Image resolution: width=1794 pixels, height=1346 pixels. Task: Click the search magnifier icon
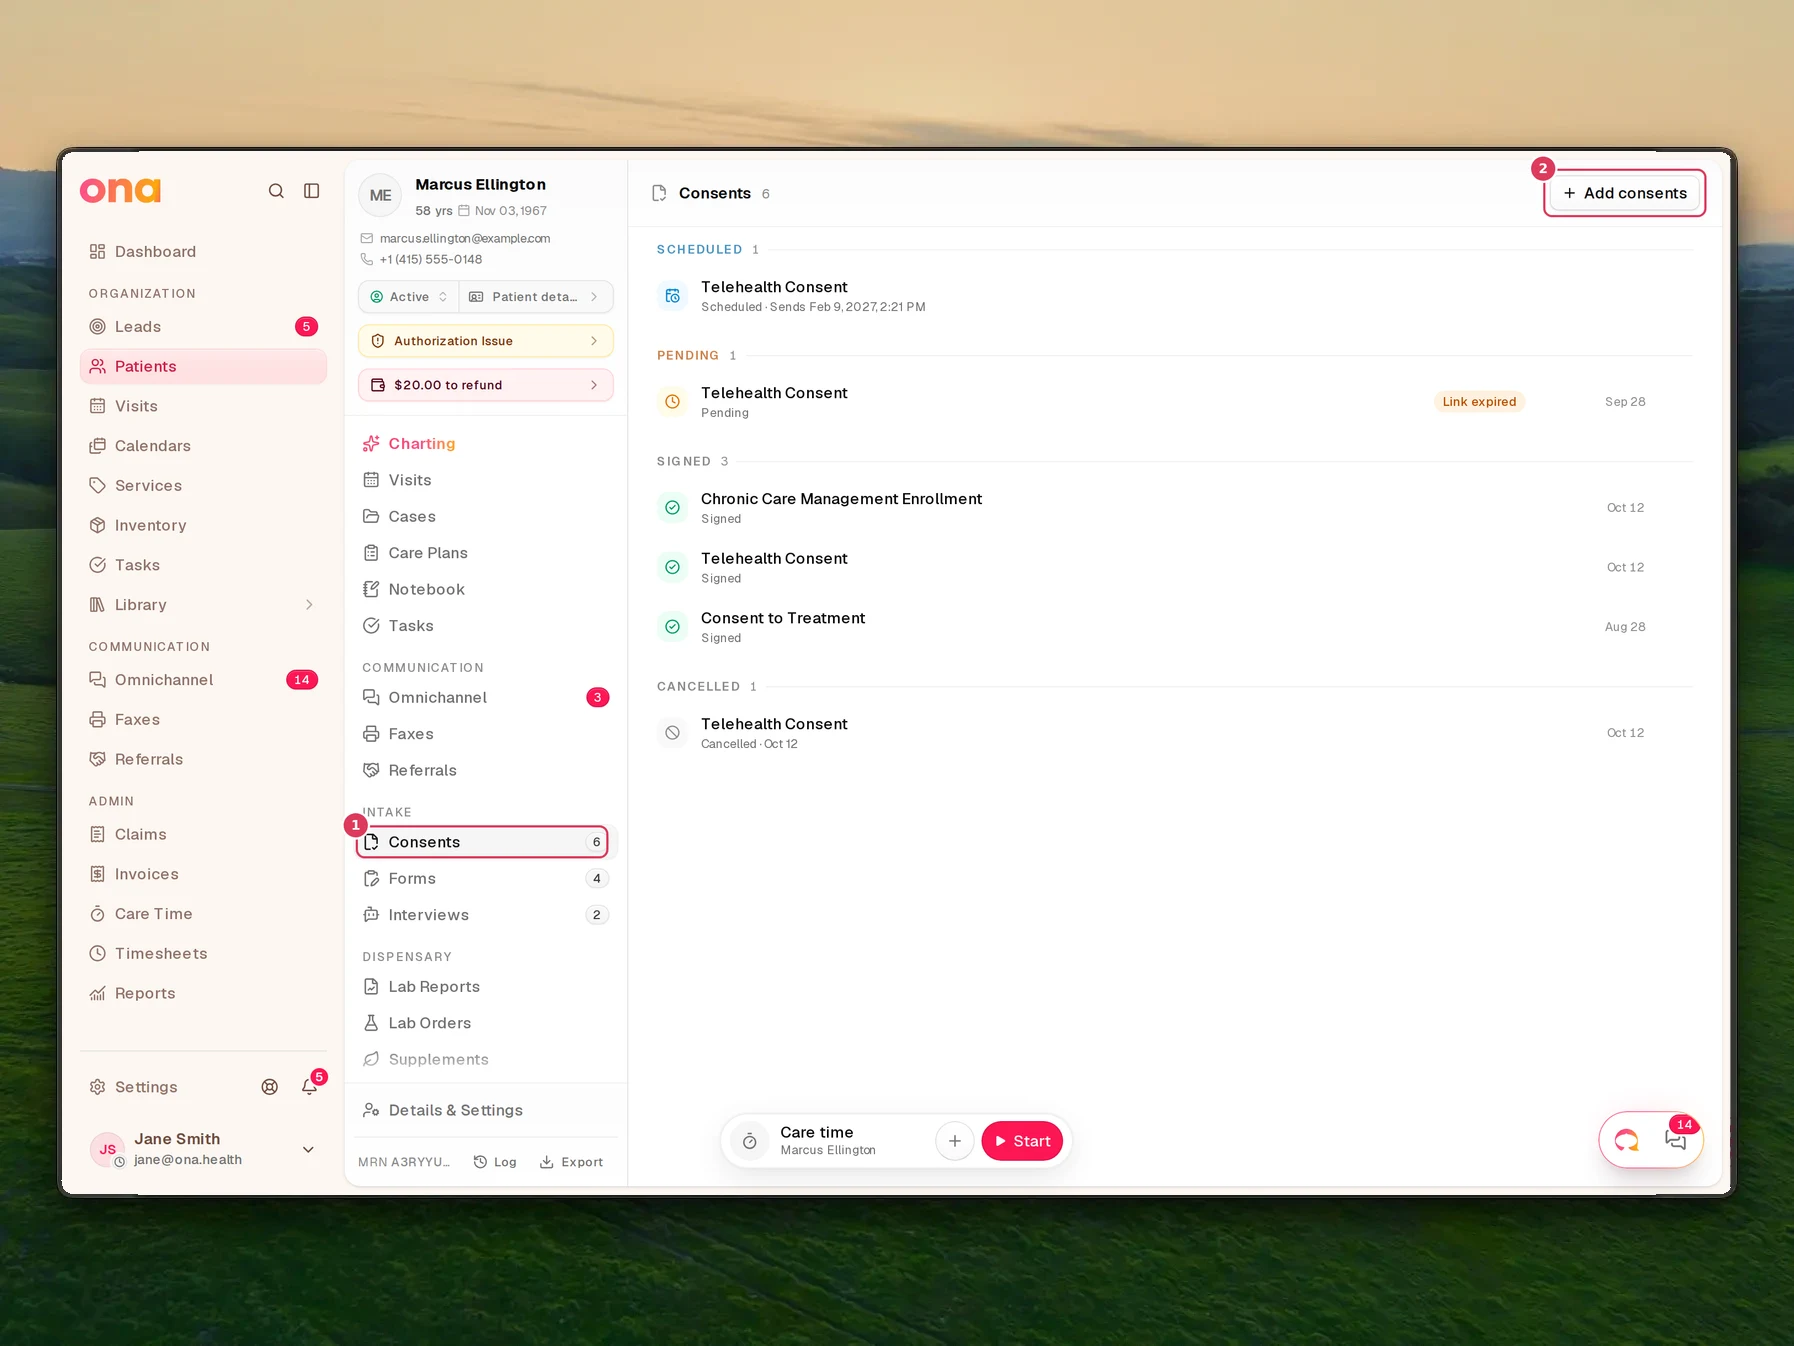point(276,191)
